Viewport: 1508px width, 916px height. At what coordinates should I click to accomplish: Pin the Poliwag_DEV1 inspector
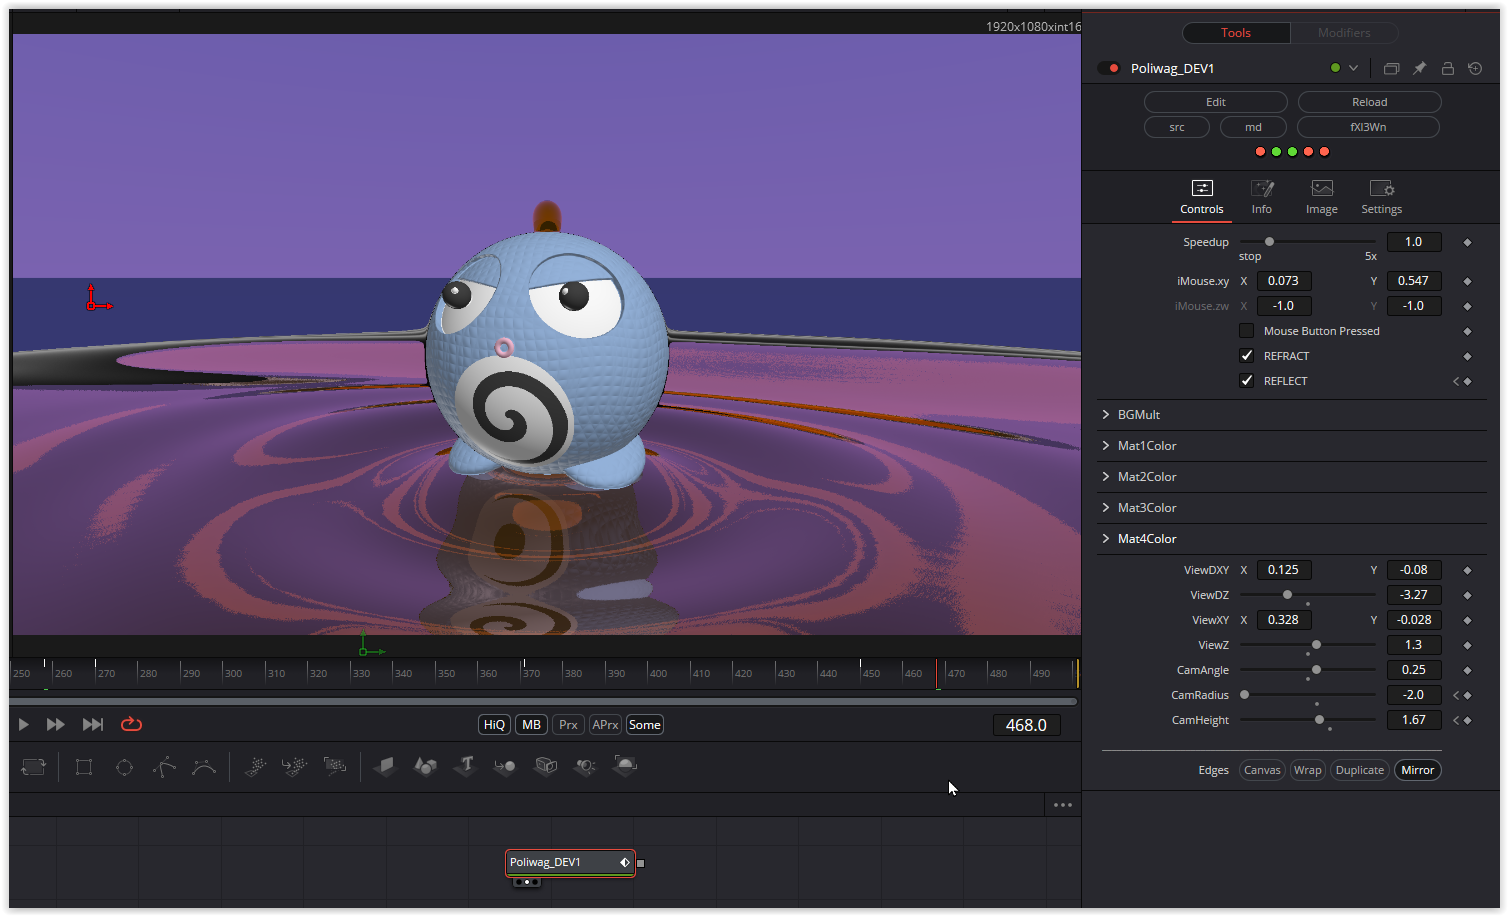coord(1419,69)
